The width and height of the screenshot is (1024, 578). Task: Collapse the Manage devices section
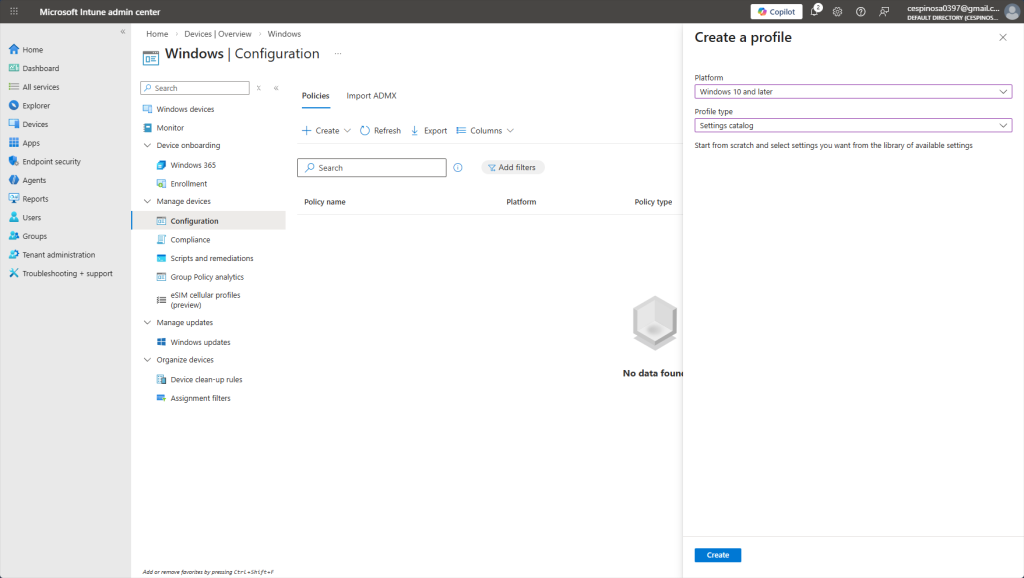146,202
